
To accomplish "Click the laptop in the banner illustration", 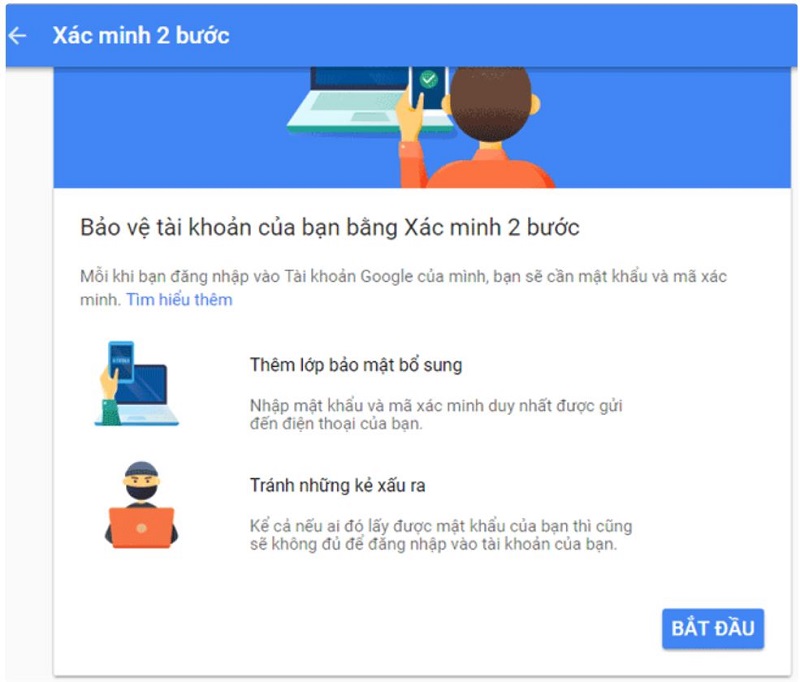I will coord(357,100).
